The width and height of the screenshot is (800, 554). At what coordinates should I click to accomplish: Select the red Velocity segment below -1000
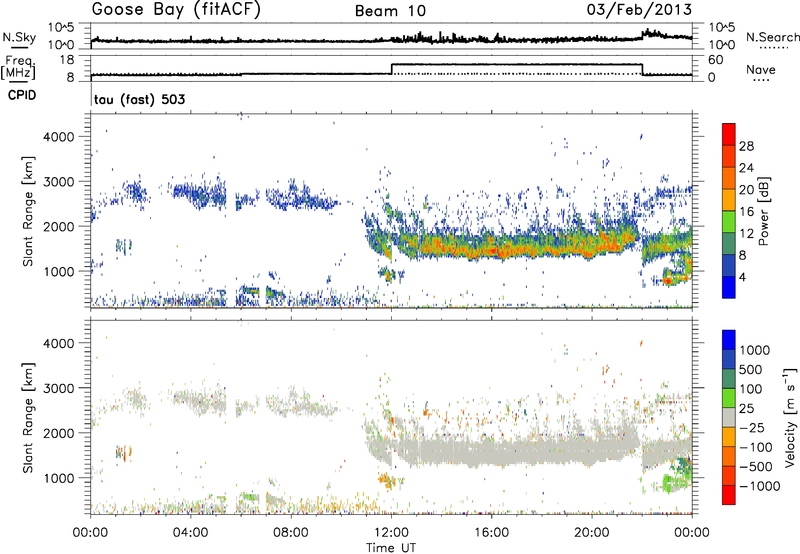pos(729,495)
